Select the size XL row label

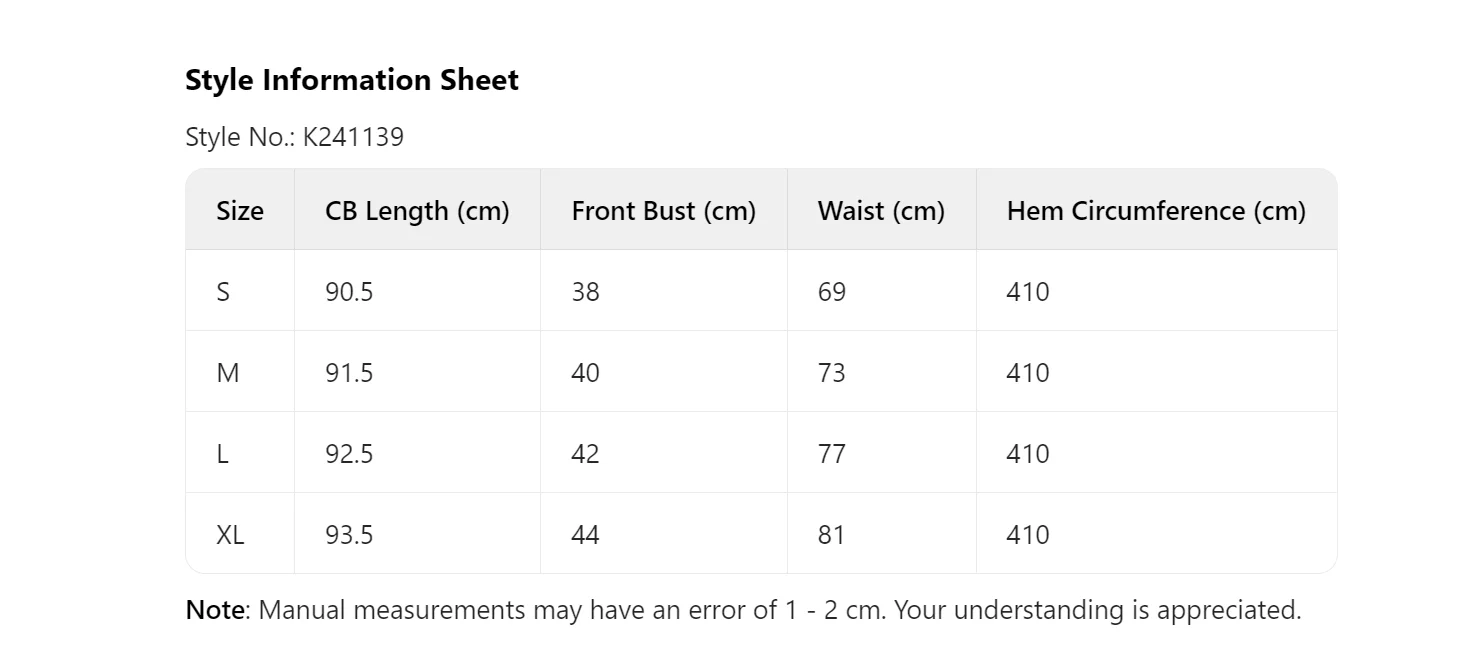pyautogui.click(x=230, y=535)
